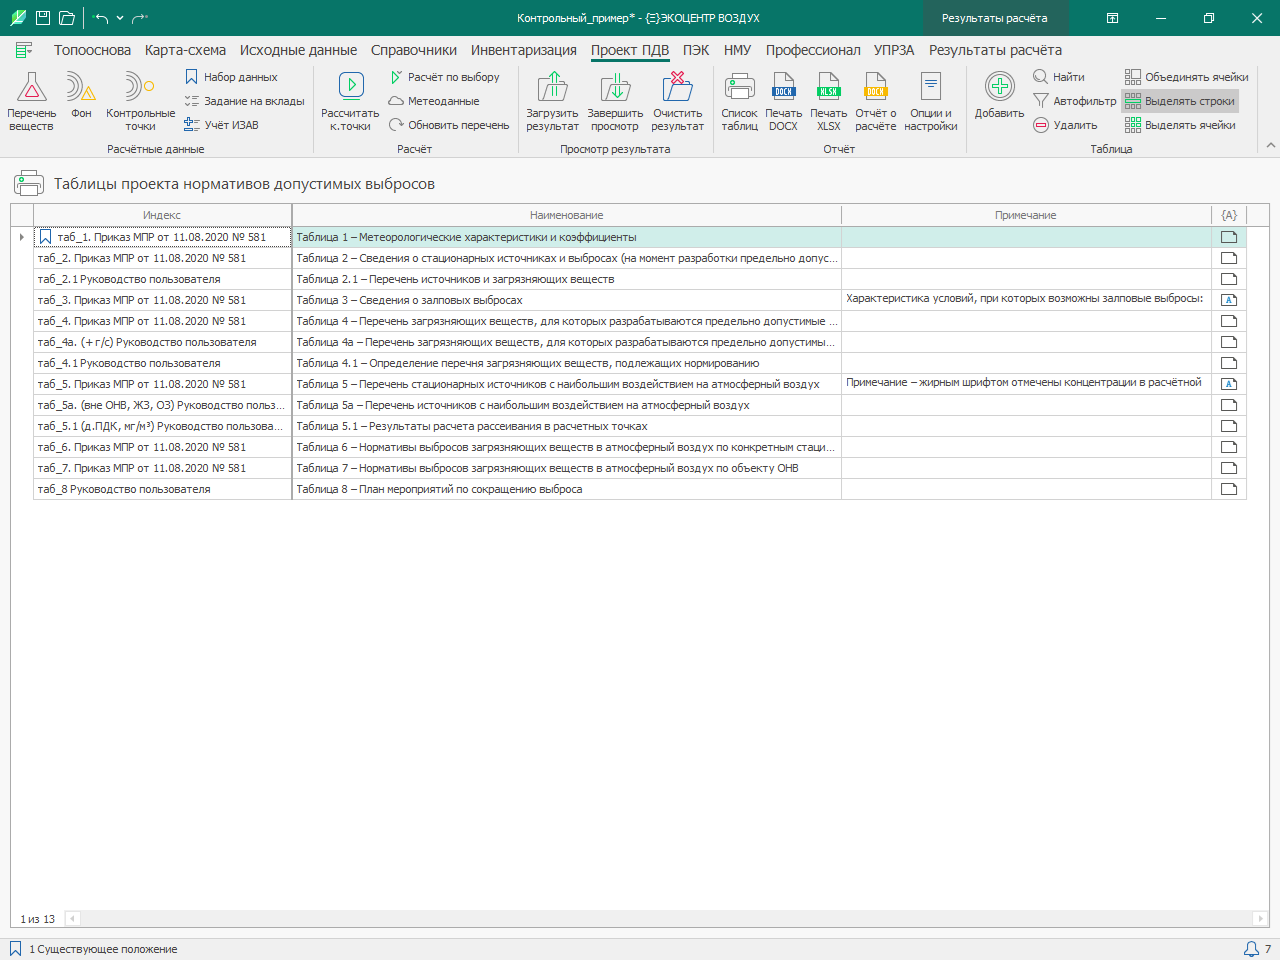Click the Характеристика условий note cell
This screenshot has width=1280, height=960.
coord(1026,300)
